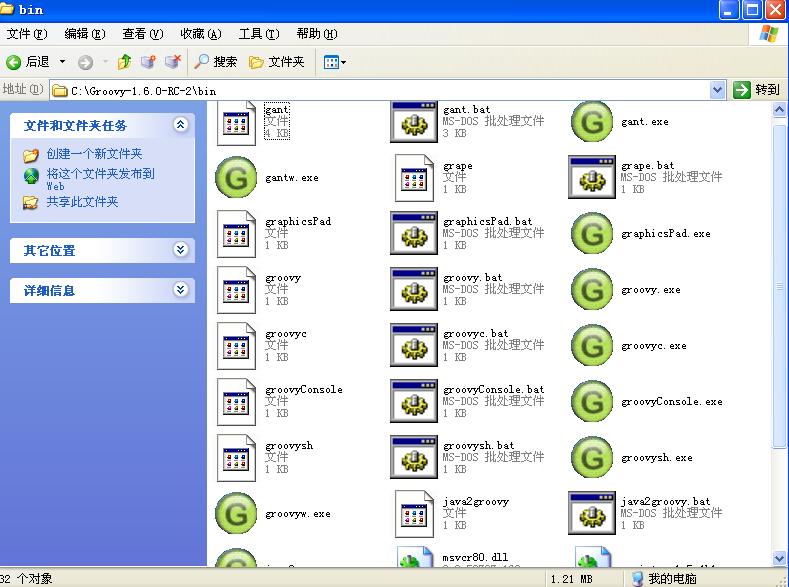Click the 搜索 search button
Image resolution: width=789 pixels, height=587 pixels.
[215, 62]
